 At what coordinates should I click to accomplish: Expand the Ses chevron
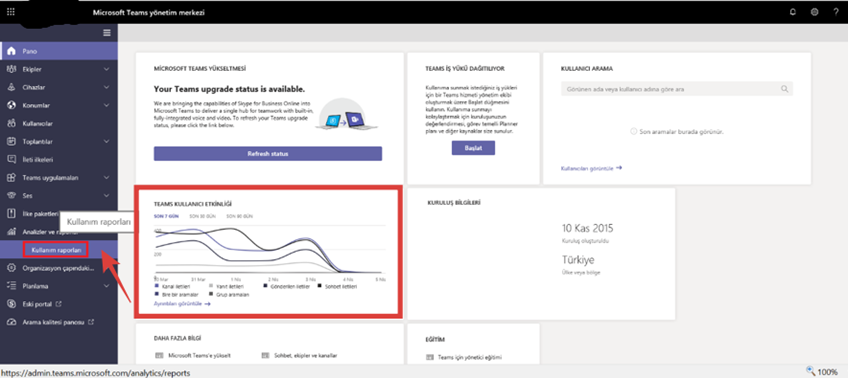pos(106,195)
